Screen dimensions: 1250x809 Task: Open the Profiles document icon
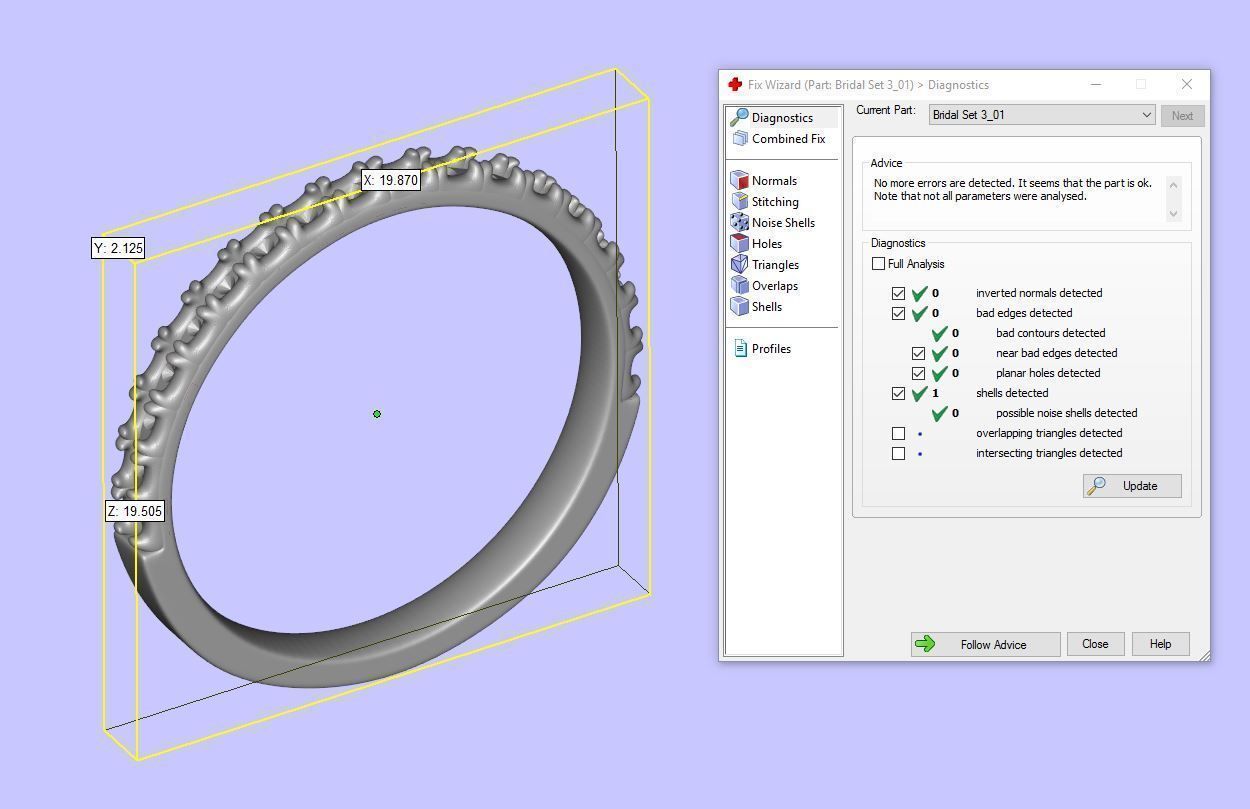740,348
